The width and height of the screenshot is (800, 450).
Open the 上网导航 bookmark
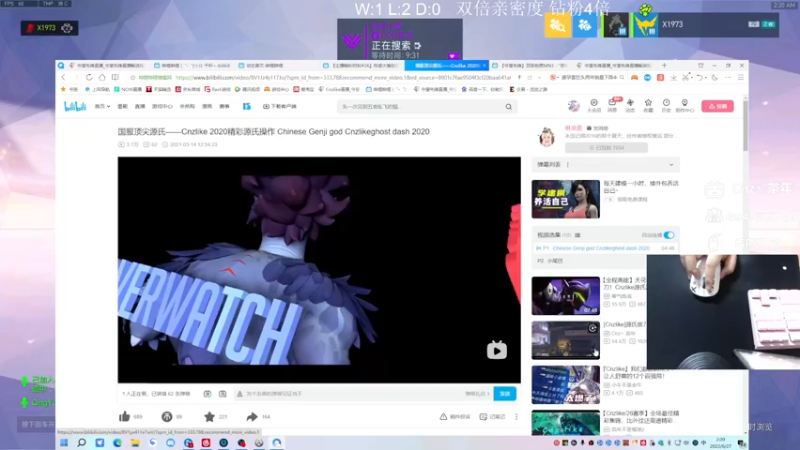pyautogui.click(x=97, y=89)
